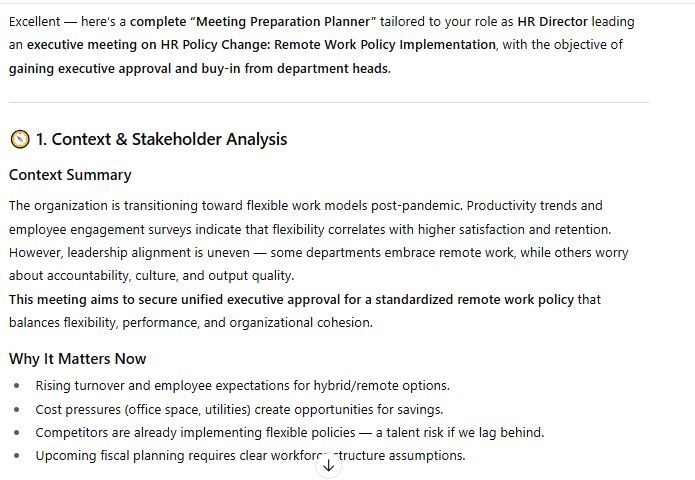
Task: Click the bold 'HR Director' text
Action: (552, 21)
